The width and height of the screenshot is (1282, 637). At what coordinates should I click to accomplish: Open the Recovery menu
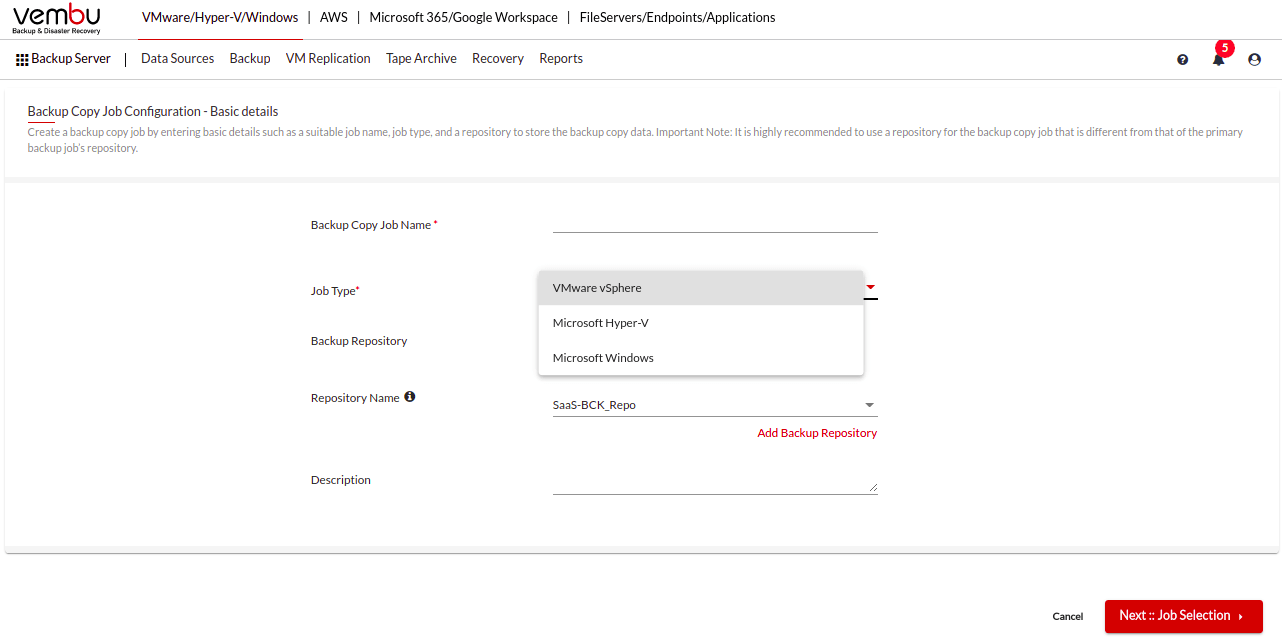pyautogui.click(x=498, y=59)
